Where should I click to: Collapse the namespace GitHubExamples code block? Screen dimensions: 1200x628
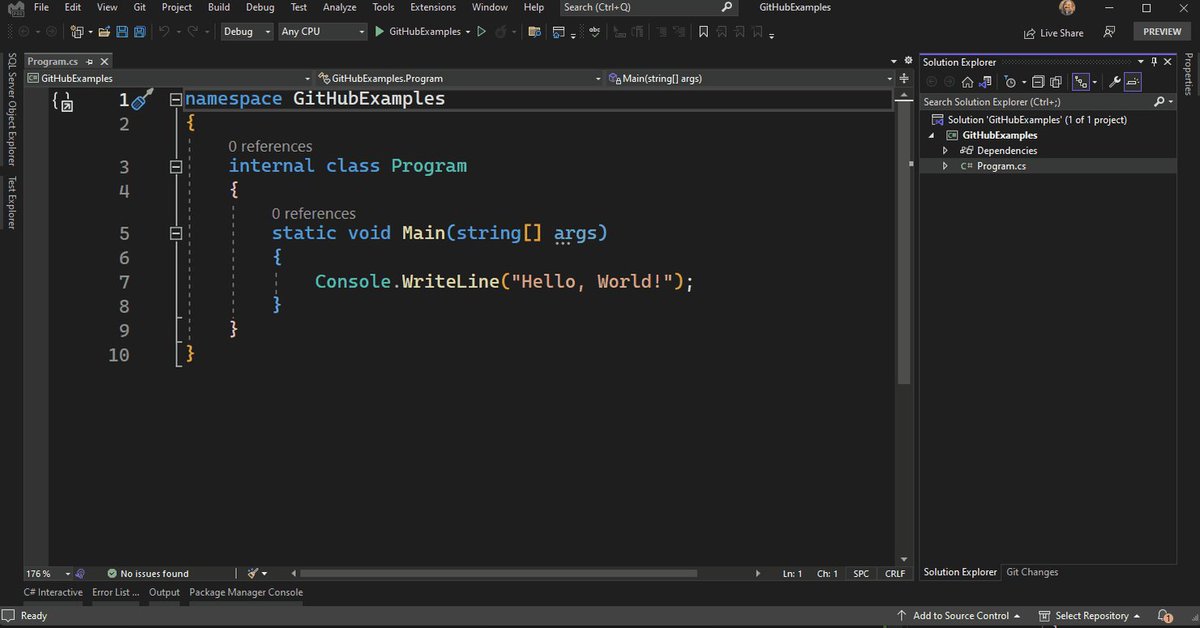coord(176,100)
